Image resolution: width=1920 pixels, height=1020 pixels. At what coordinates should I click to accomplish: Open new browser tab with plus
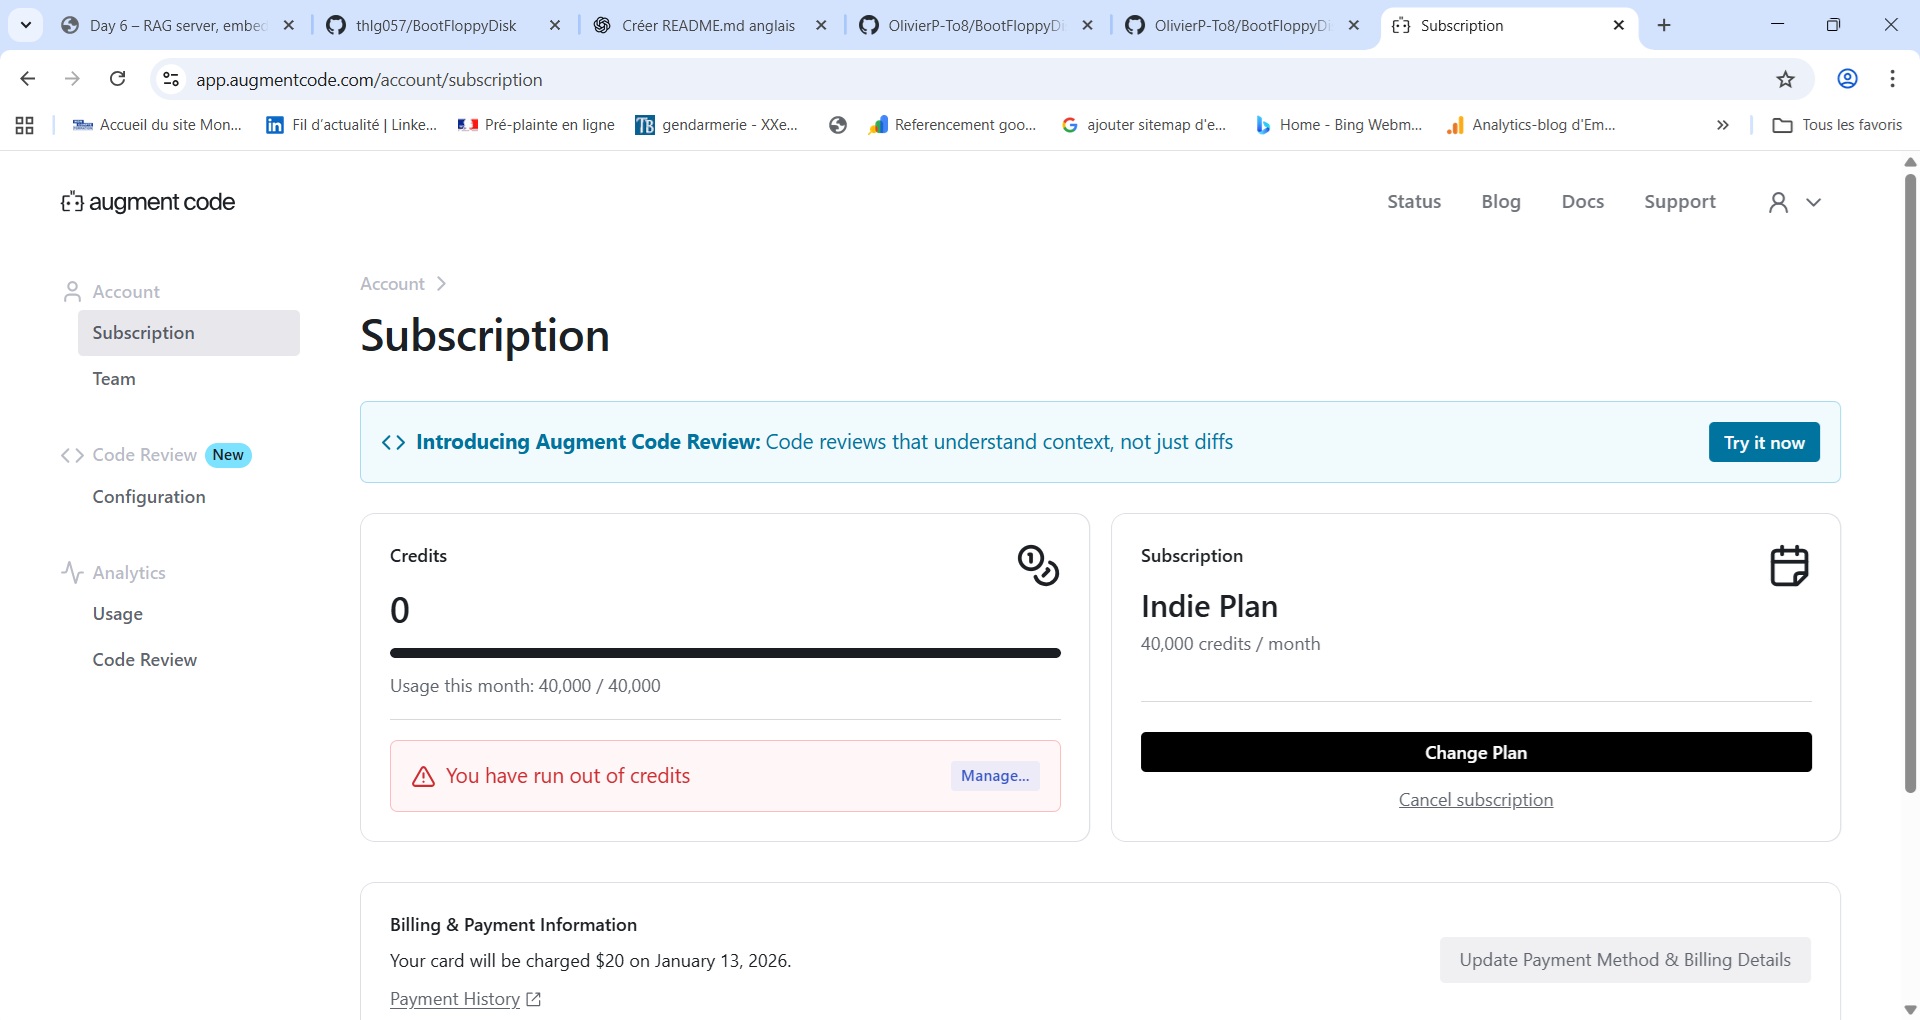click(1664, 26)
